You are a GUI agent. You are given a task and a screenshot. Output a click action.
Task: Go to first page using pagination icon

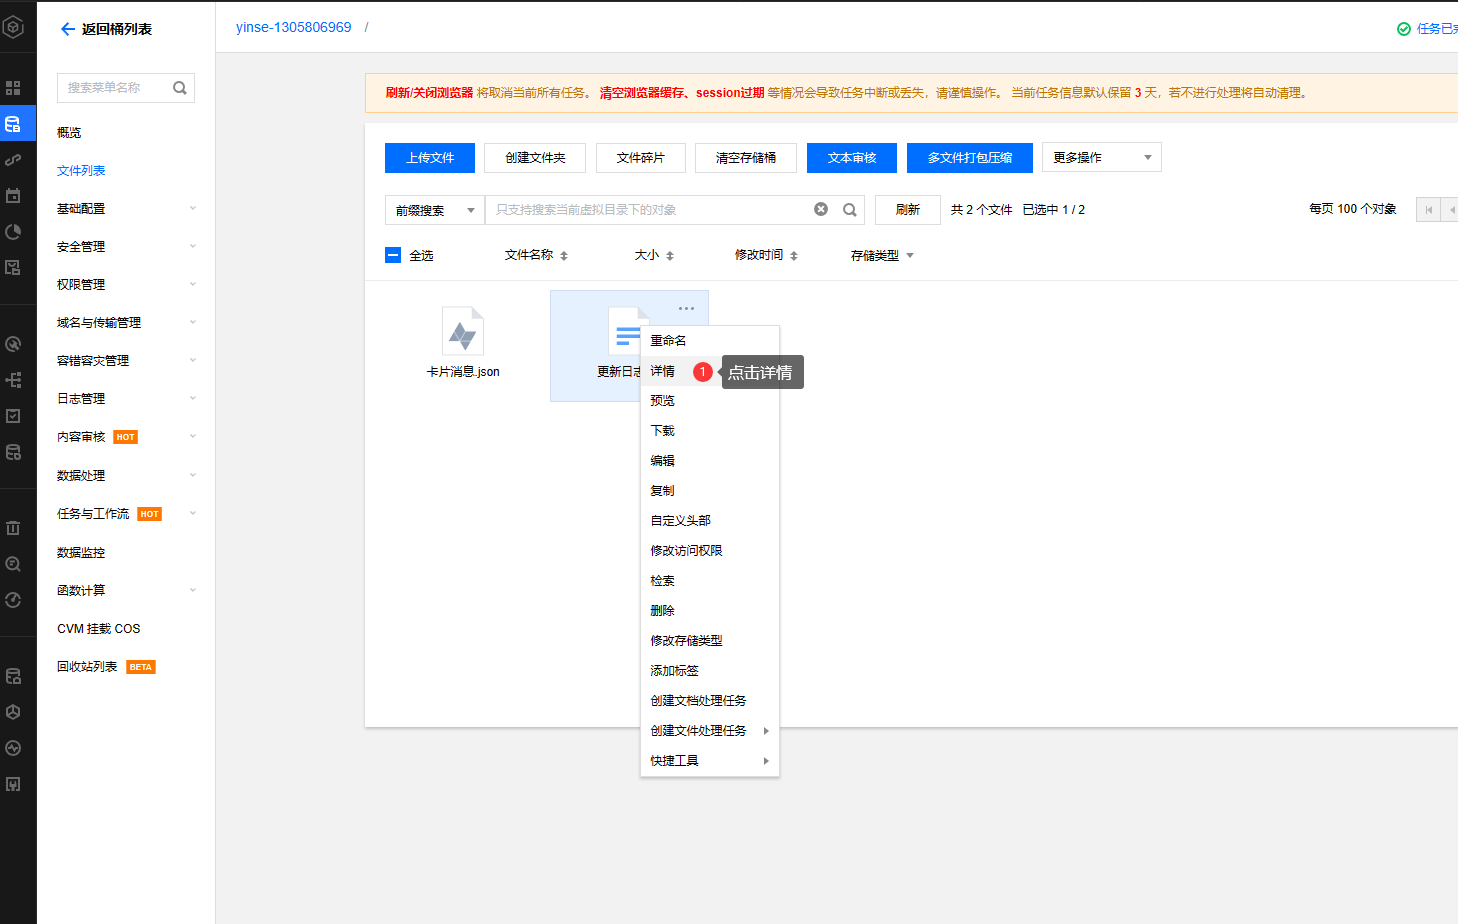point(1428,210)
